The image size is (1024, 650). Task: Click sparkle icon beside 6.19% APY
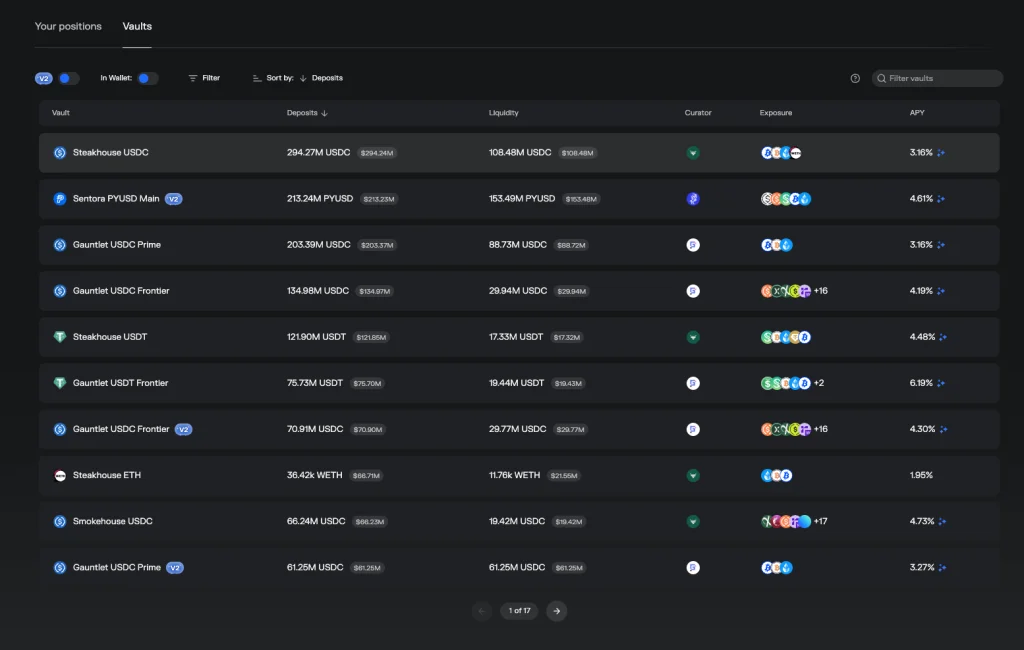tap(941, 383)
